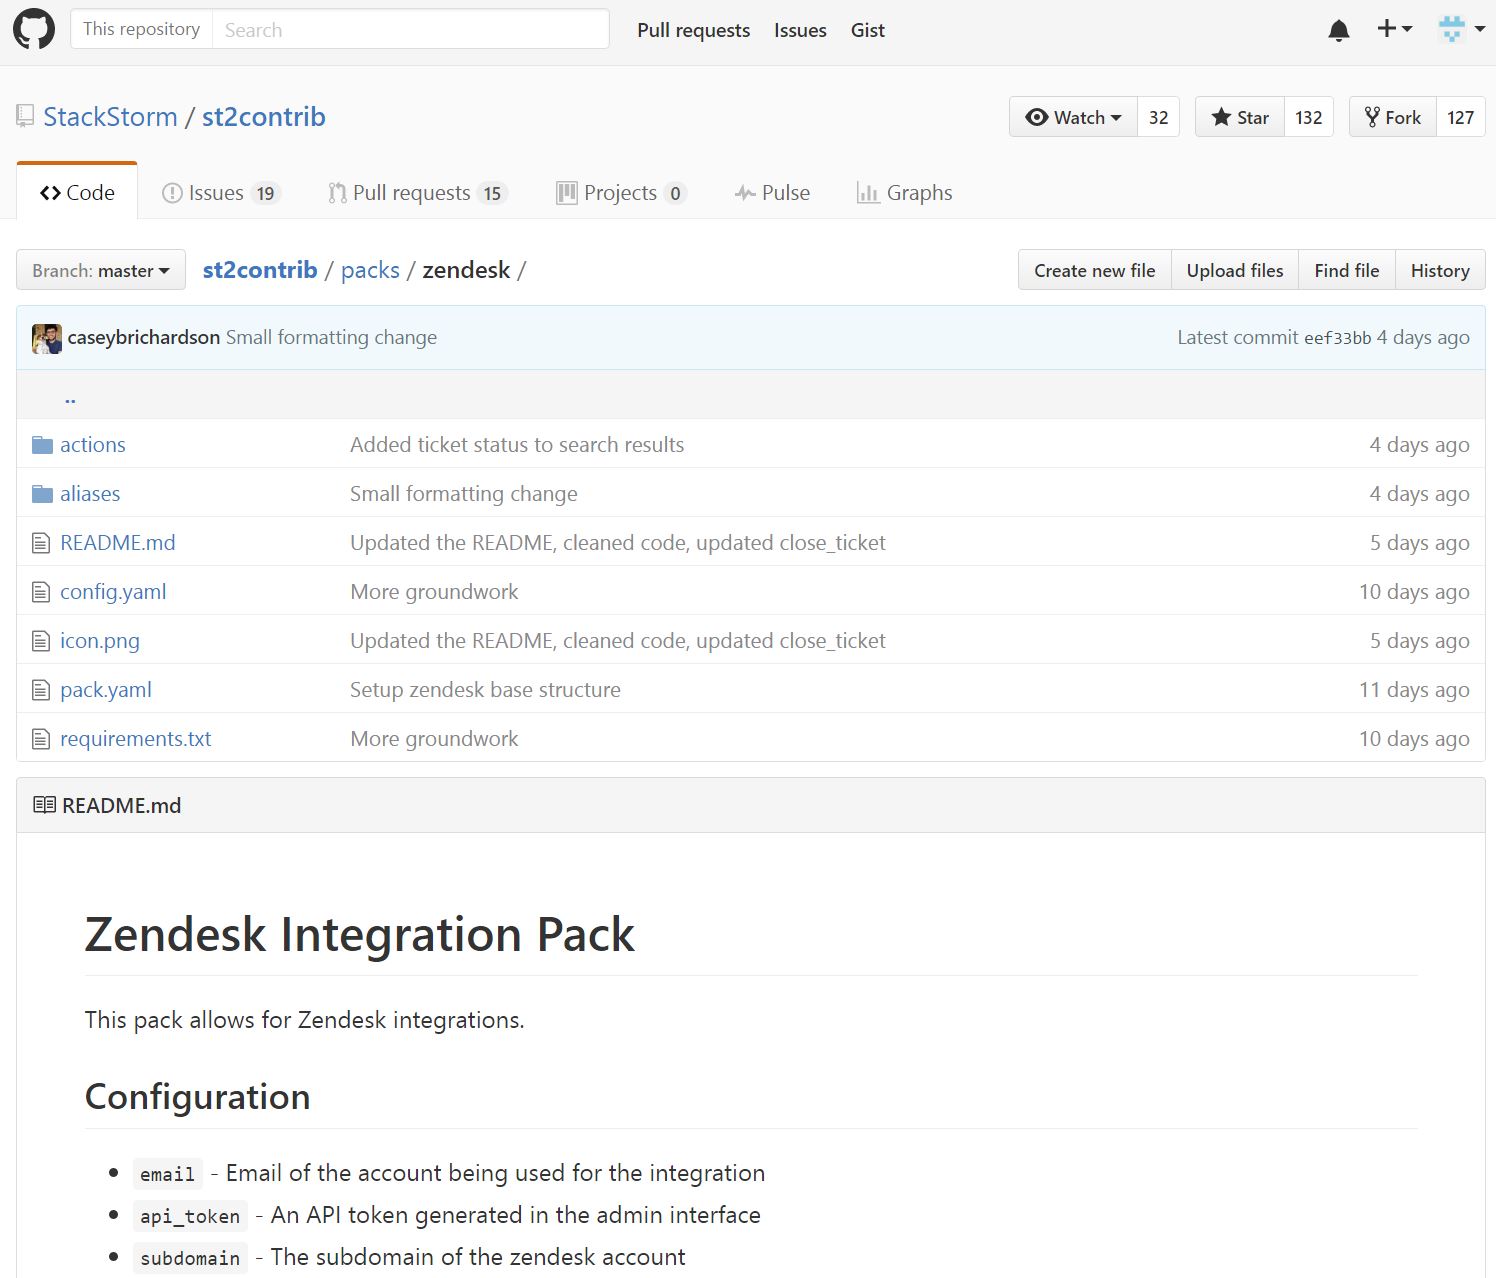Open caseybrichardson avatar thumbnail
The height and width of the screenshot is (1278, 1496).
[47, 338]
